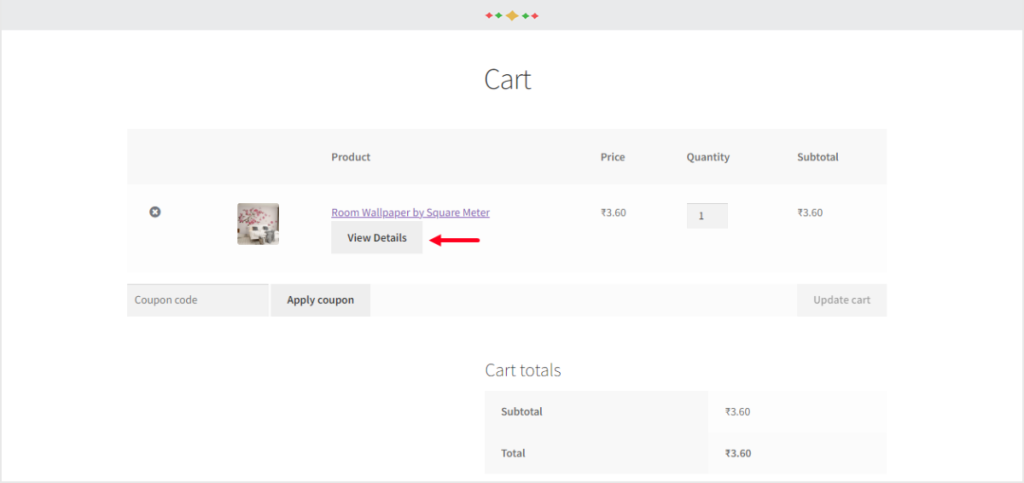Select the Subtotal label in Cart totals

[x=522, y=412]
